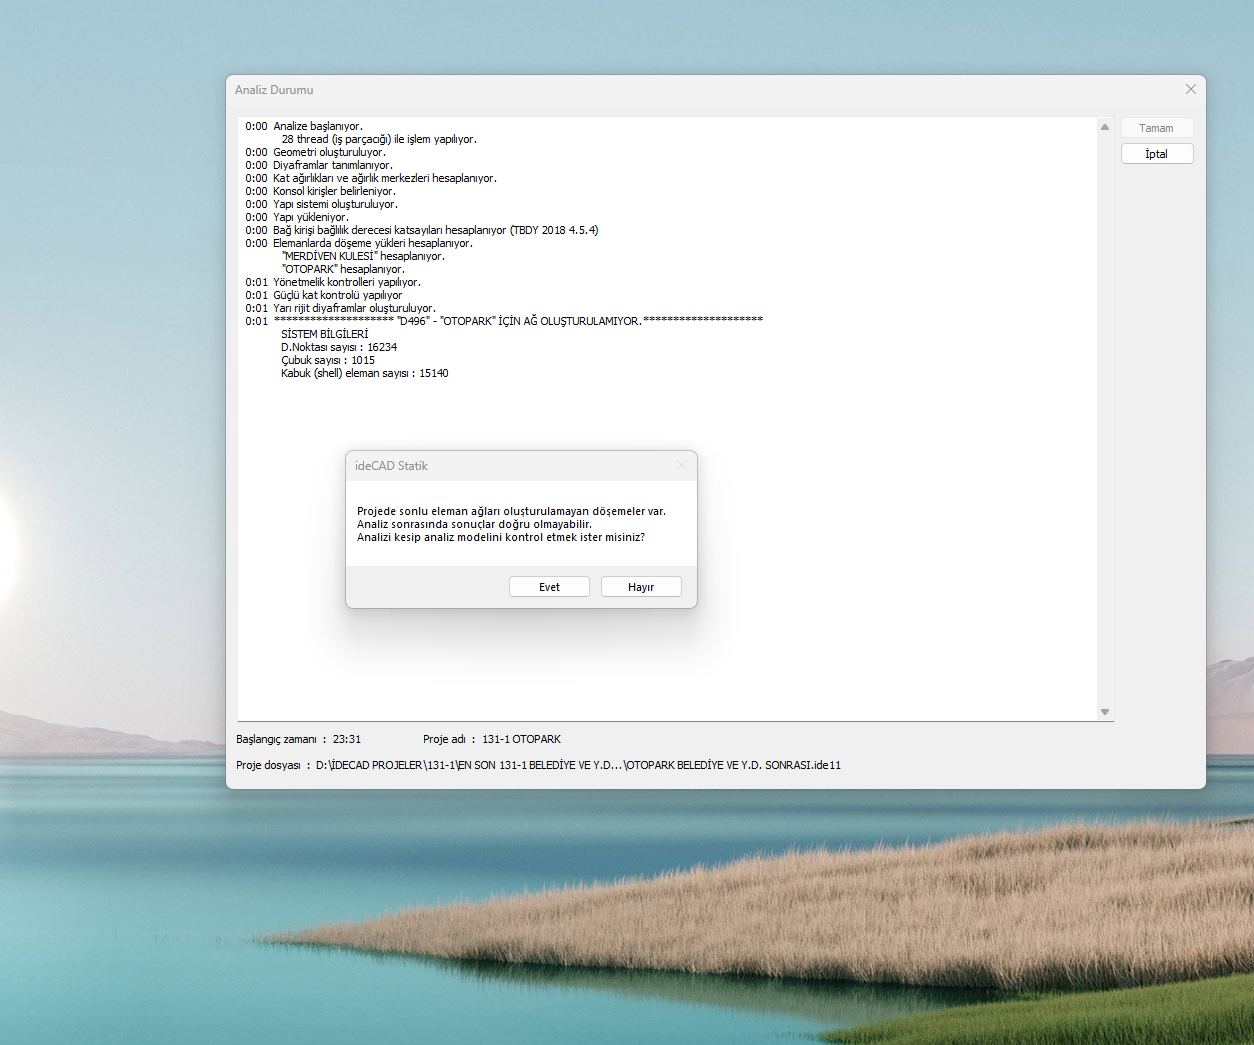The width and height of the screenshot is (1254, 1045).
Task: Click the warning message in the dialog
Action: pos(510,524)
